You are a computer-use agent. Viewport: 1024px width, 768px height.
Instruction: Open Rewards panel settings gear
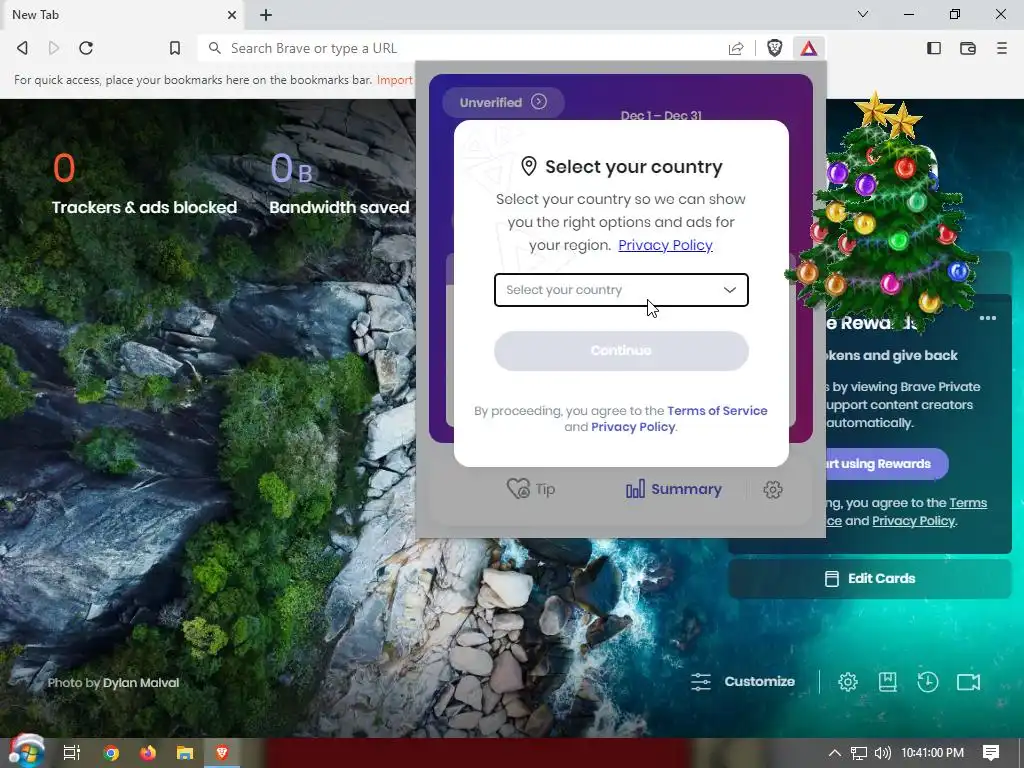(773, 489)
